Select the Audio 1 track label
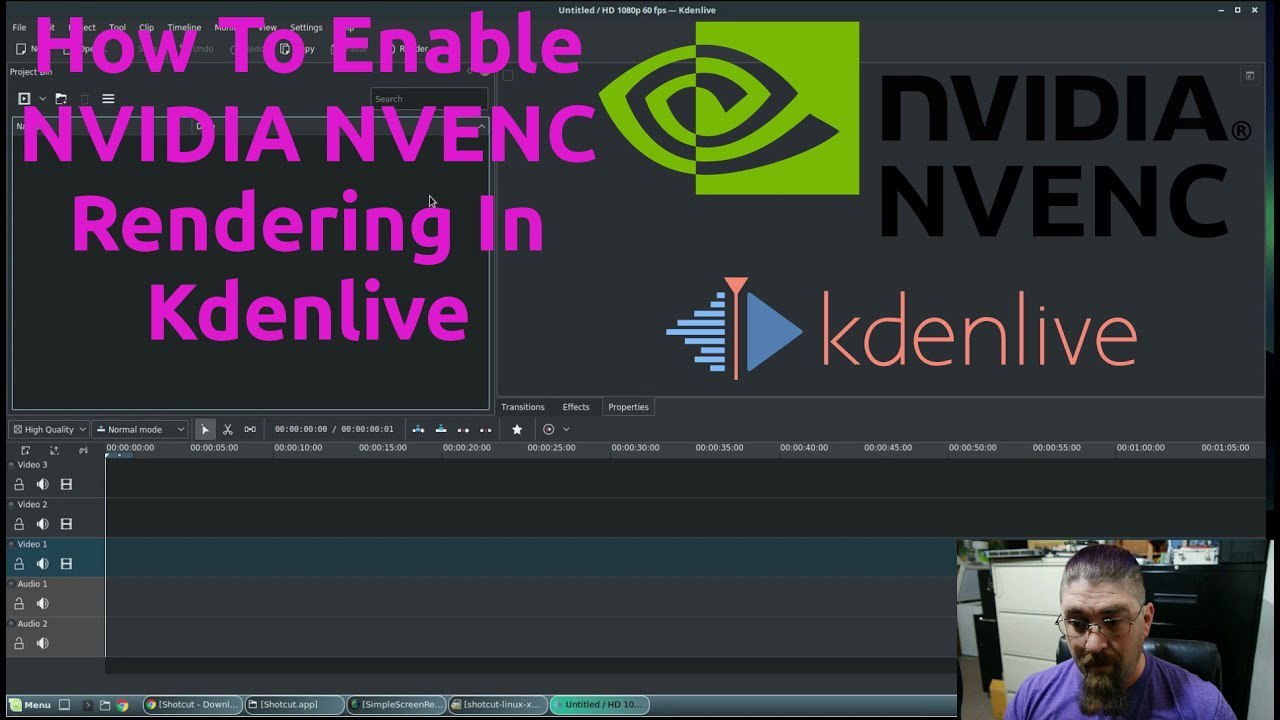Viewport: 1280px width, 720px height. pyautogui.click(x=32, y=584)
